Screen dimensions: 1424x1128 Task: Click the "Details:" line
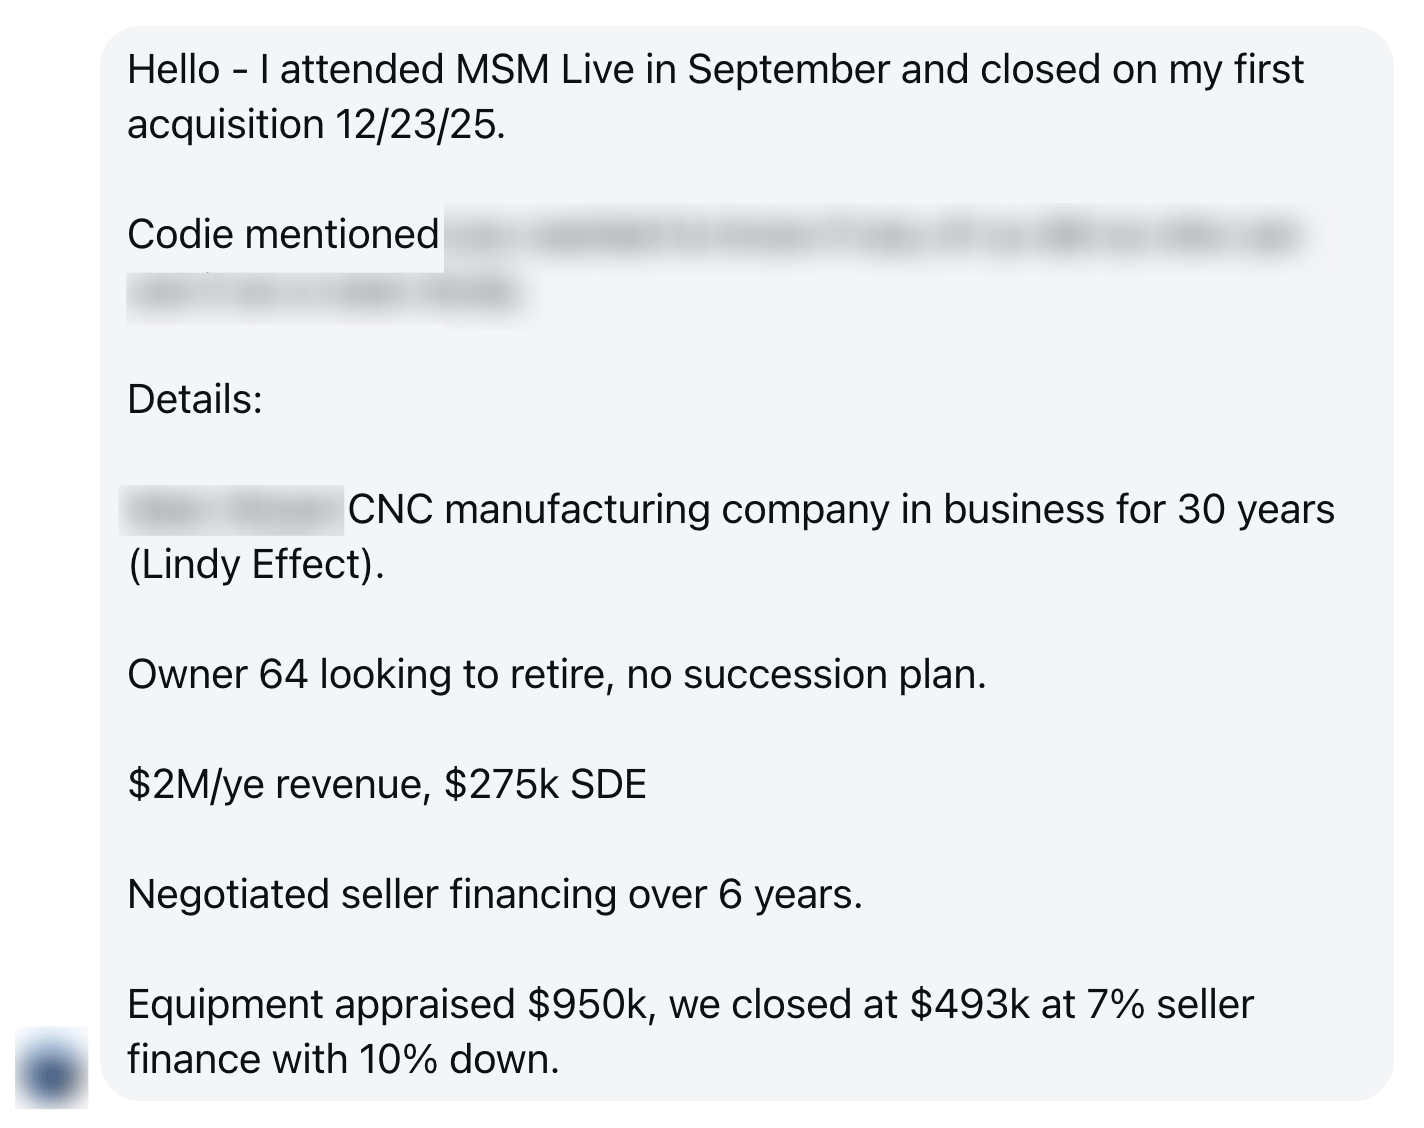coord(195,400)
